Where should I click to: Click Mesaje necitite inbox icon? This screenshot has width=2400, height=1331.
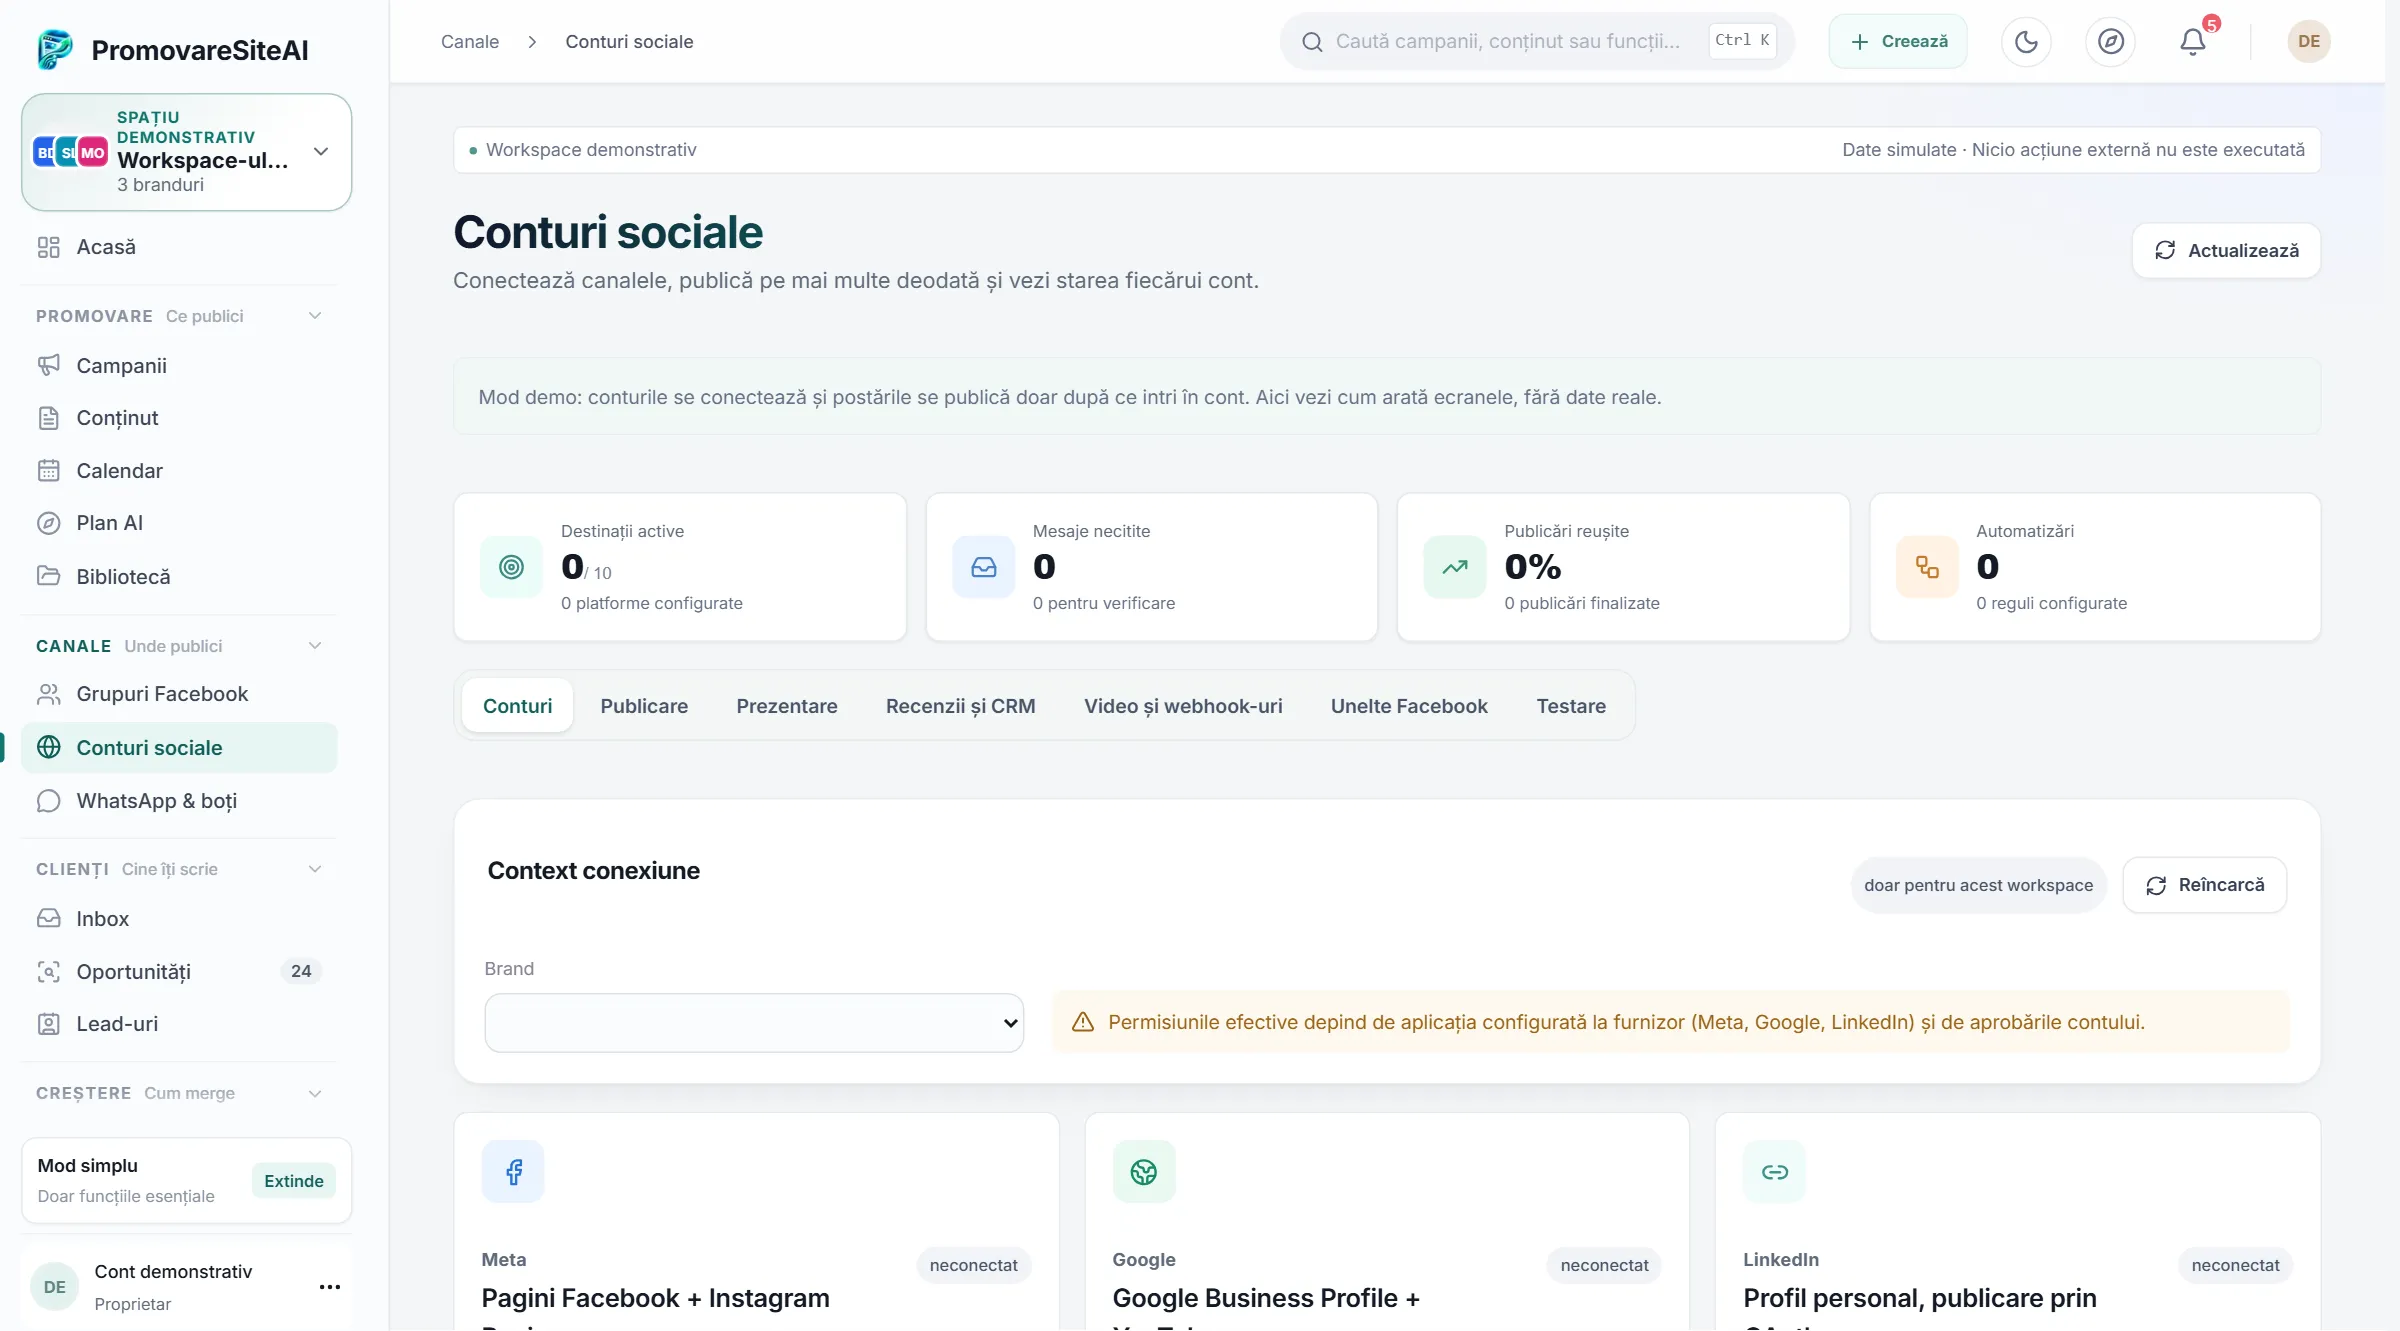coord(984,567)
